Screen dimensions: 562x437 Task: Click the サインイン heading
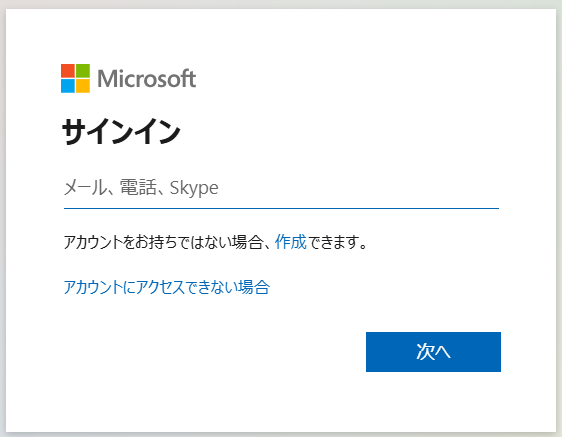[121, 132]
